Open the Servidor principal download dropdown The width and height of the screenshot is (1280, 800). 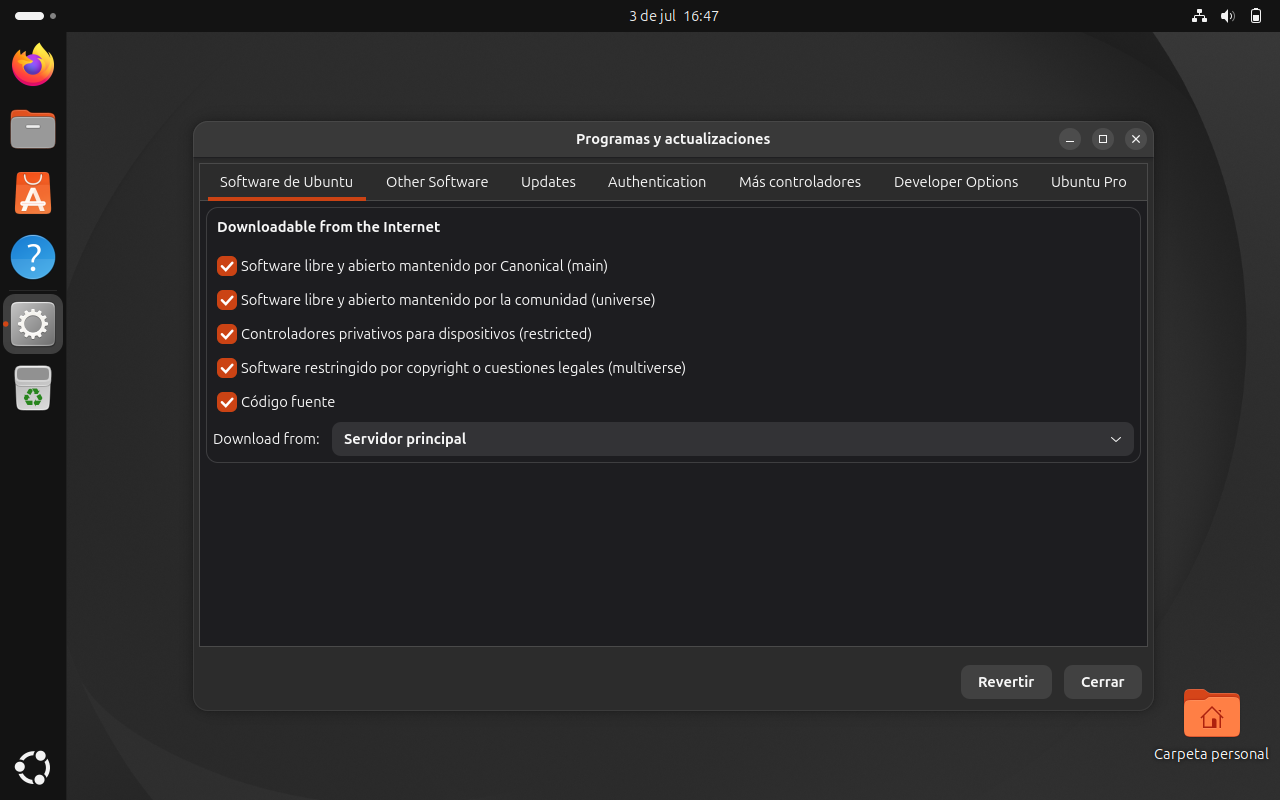pyautogui.click(x=732, y=439)
